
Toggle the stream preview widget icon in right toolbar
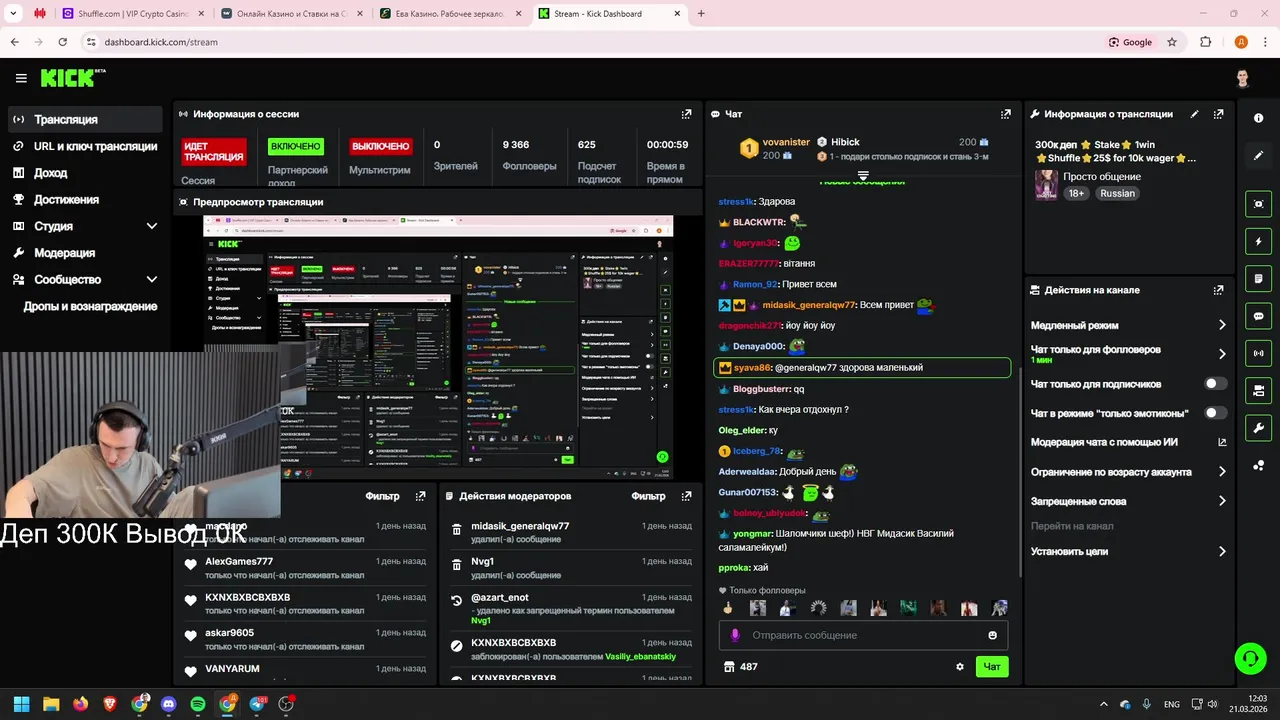point(1258,204)
